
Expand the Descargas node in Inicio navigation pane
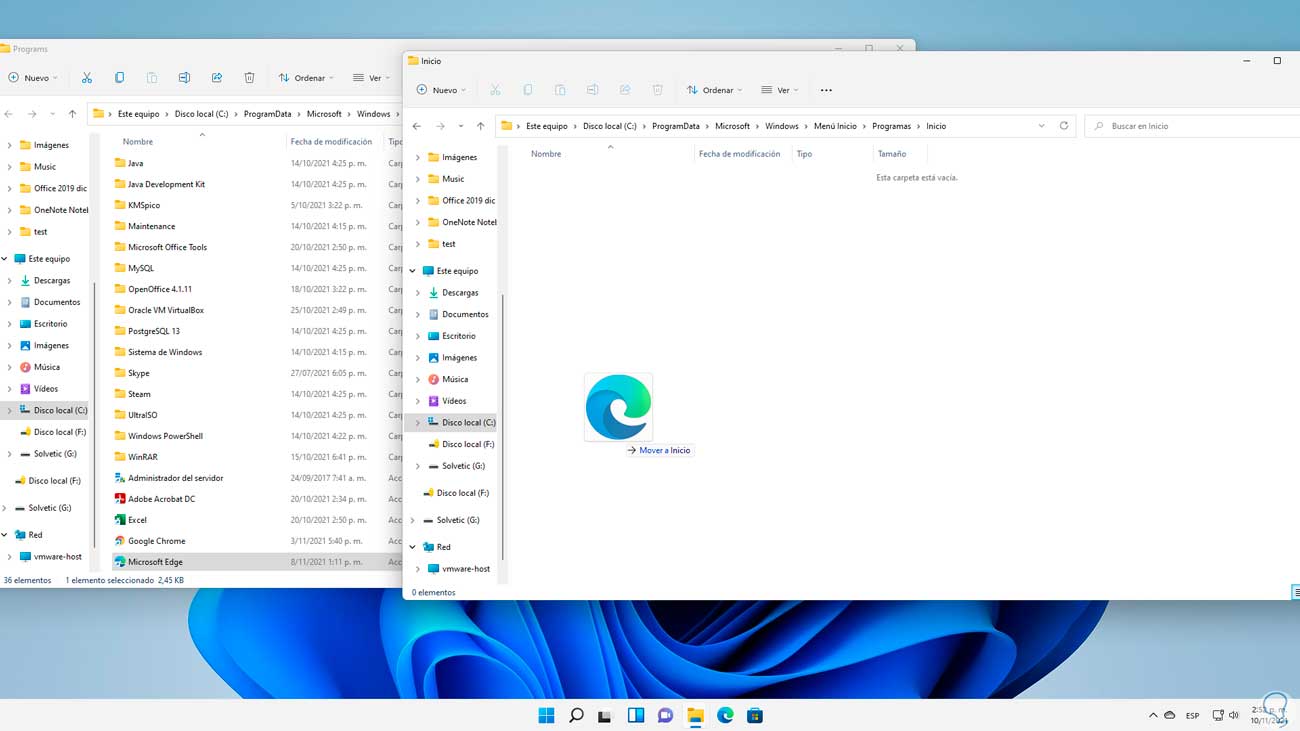click(x=418, y=293)
